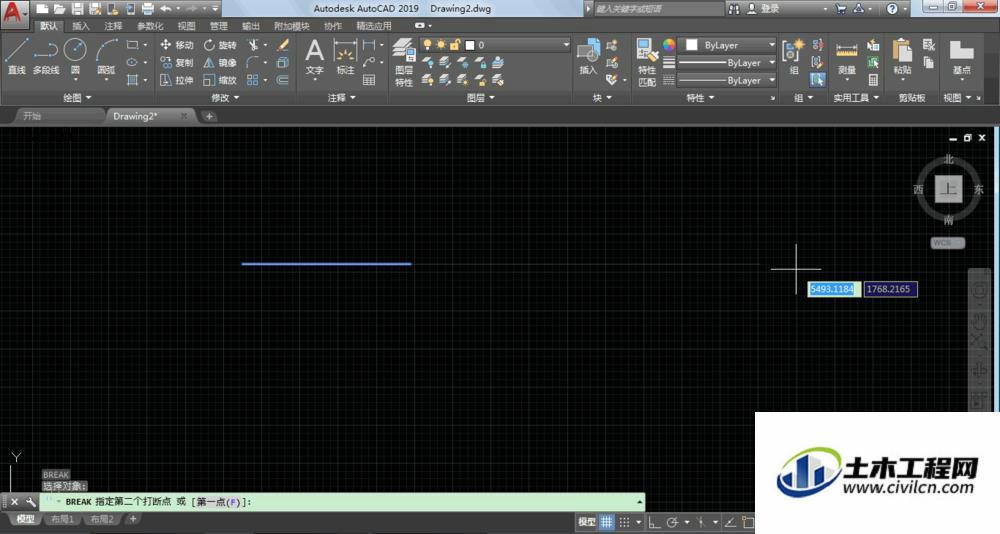The height and width of the screenshot is (534, 1000).
Task: Toggle object snap tracking in status bar
Action: pos(730,522)
